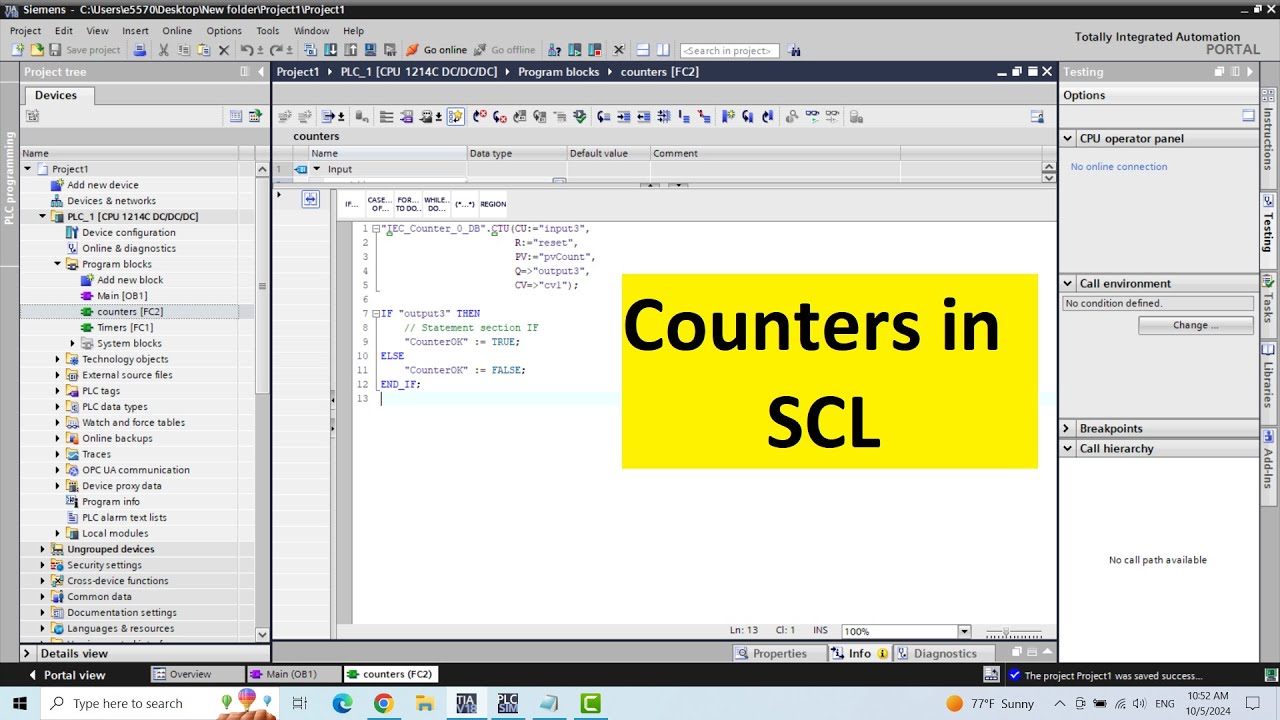Click the Save project button

coord(84,50)
